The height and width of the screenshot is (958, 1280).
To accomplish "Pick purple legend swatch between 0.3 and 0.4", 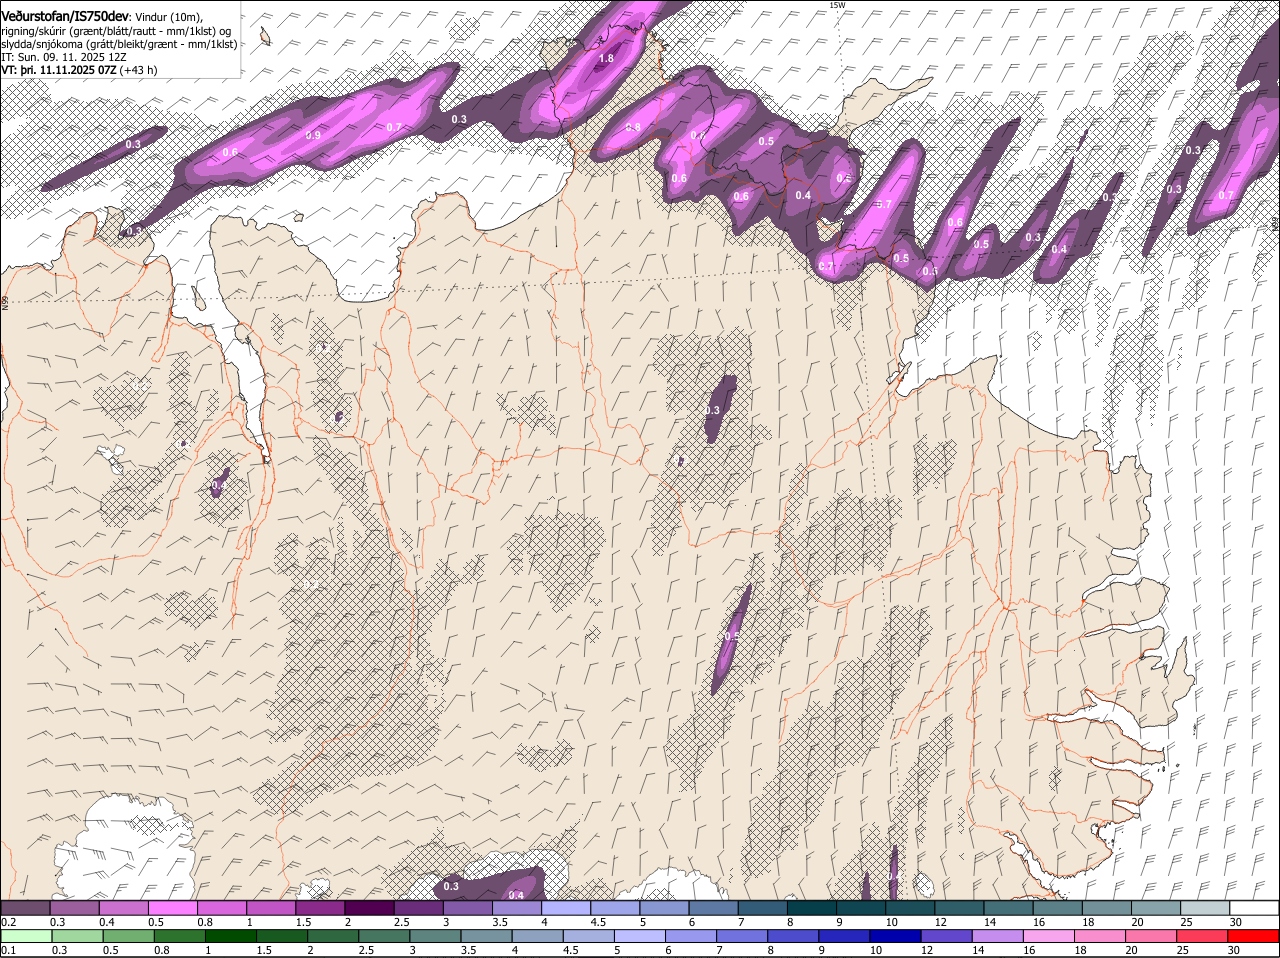I will coord(75,907).
